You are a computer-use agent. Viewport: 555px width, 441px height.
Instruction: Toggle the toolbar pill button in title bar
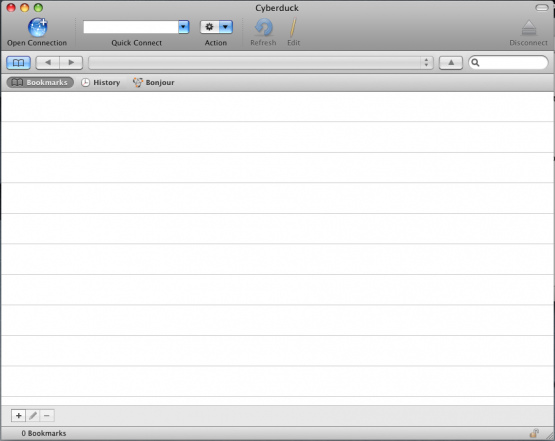pyautogui.click(x=542, y=7)
